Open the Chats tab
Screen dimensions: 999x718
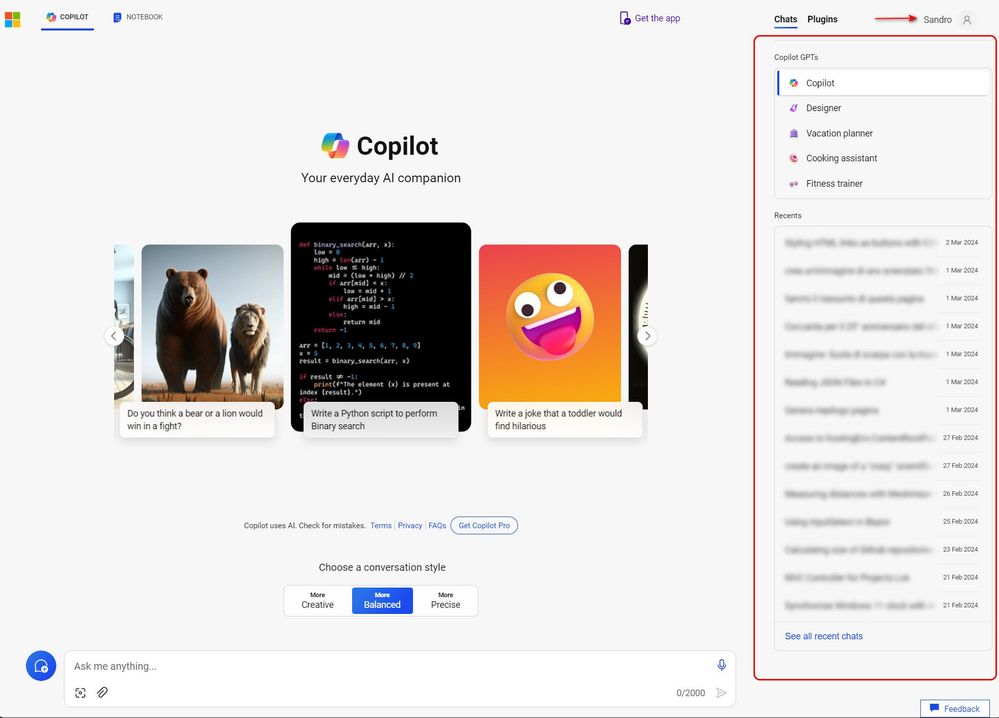(x=786, y=19)
